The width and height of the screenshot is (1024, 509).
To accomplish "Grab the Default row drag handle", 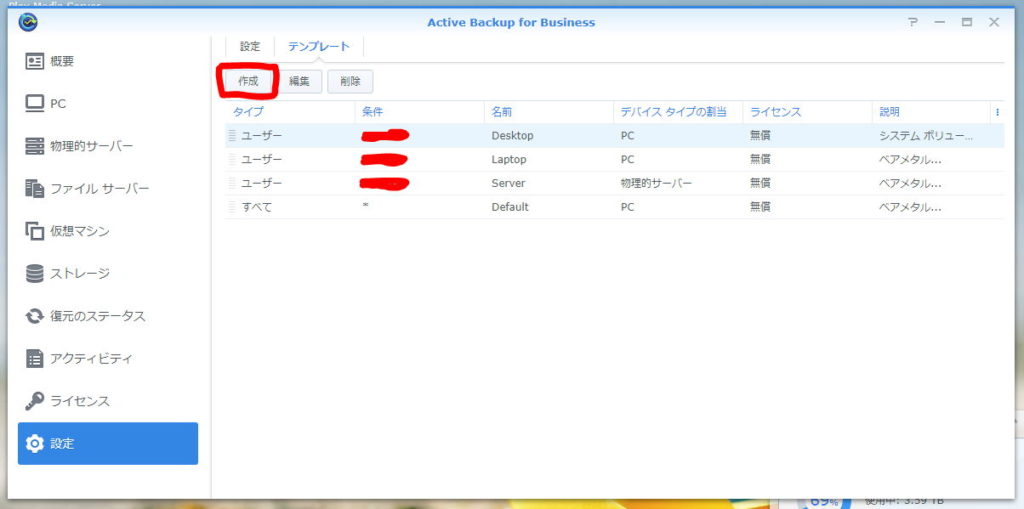I will (x=231, y=207).
